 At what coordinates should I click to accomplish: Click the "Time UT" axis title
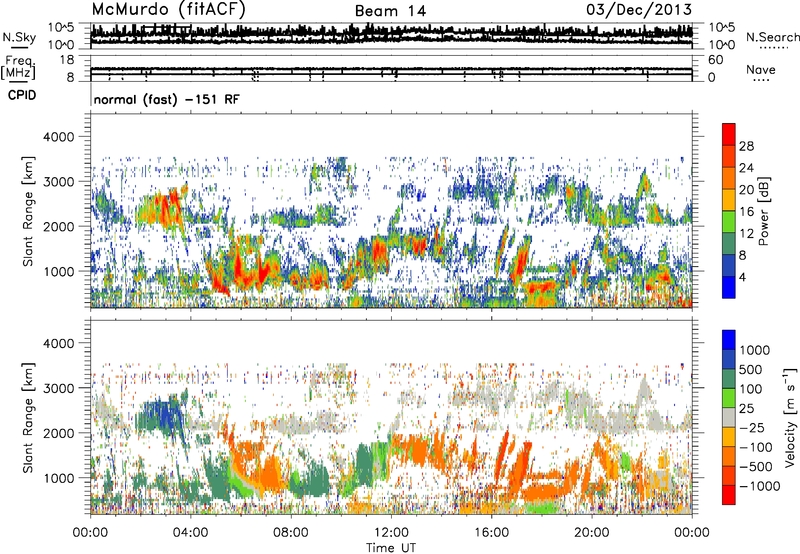pyautogui.click(x=391, y=548)
